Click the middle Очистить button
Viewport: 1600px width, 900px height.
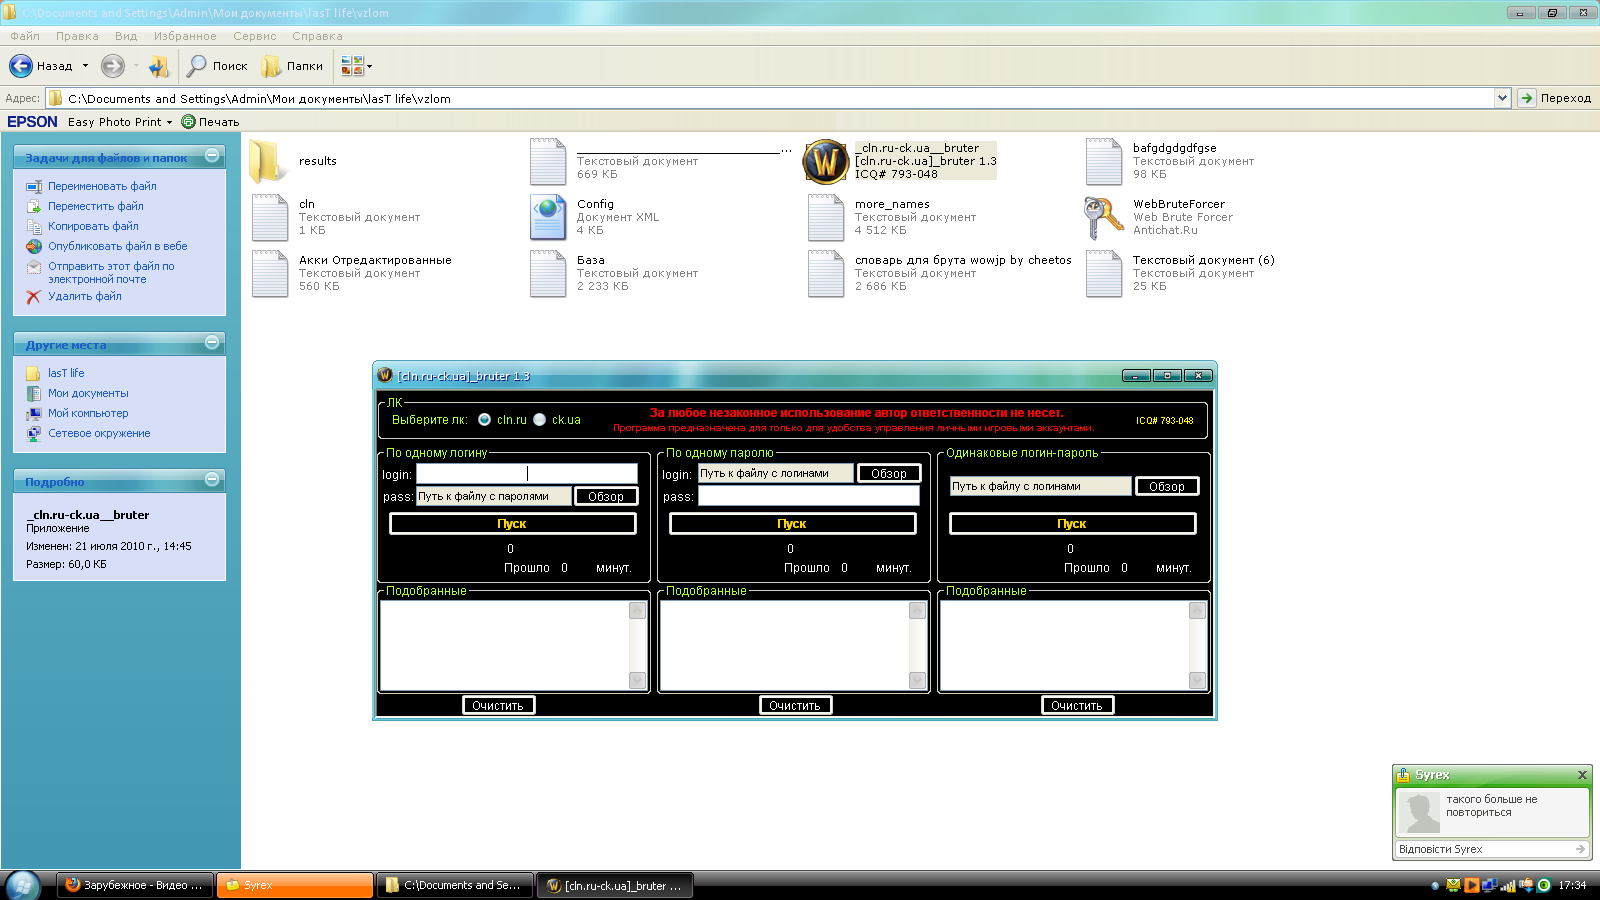795,705
